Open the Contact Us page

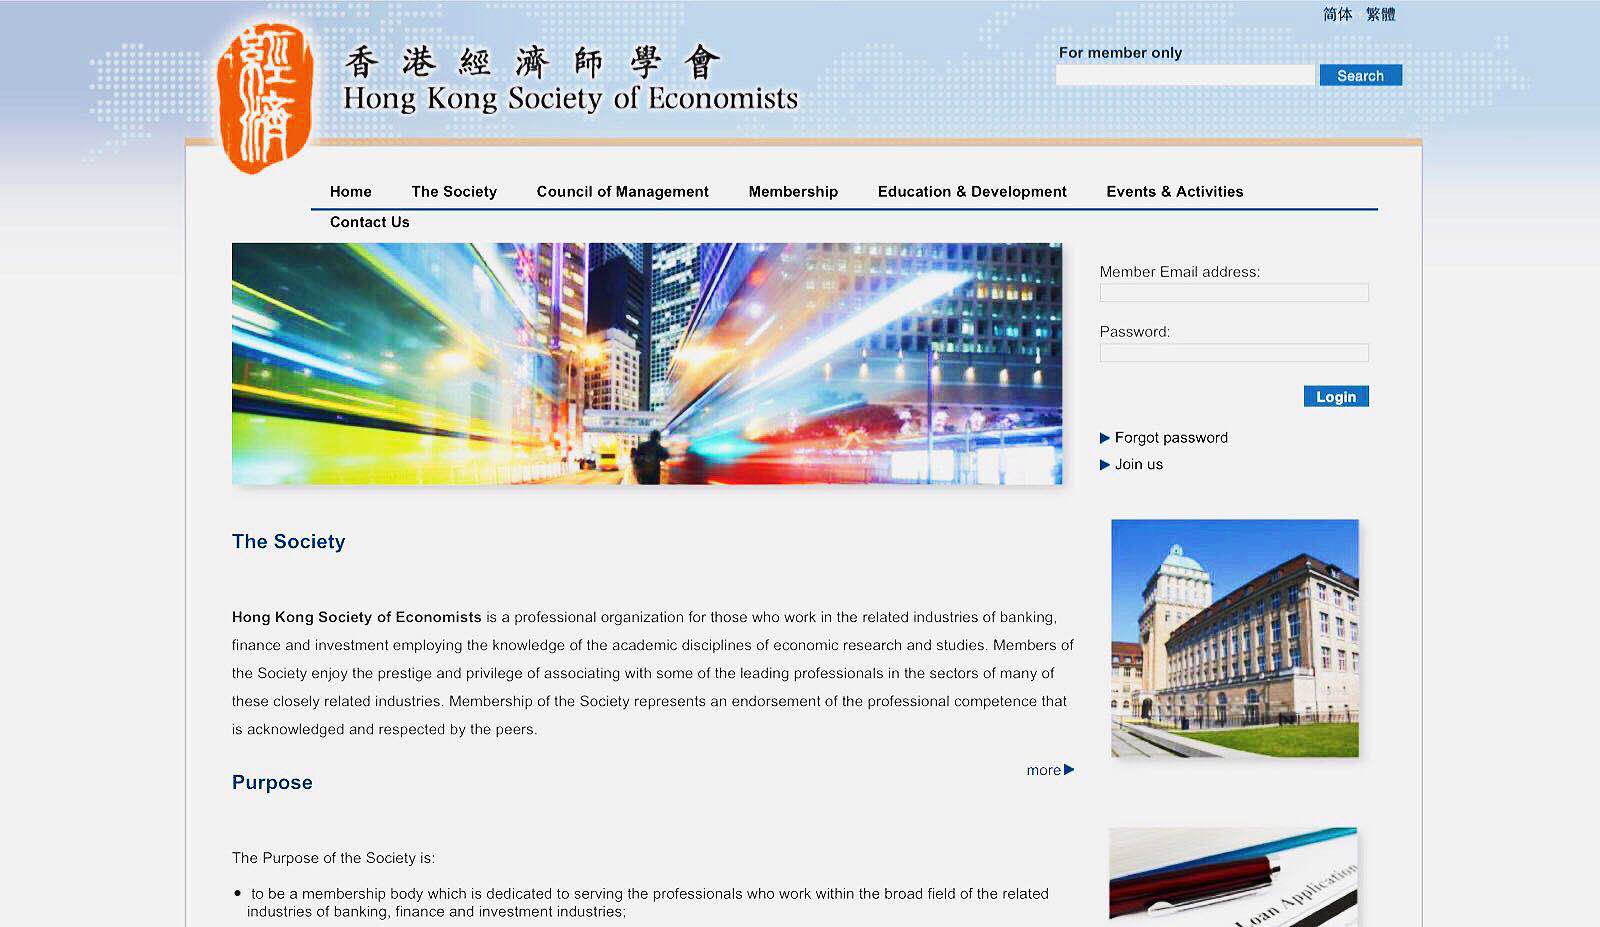point(369,222)
